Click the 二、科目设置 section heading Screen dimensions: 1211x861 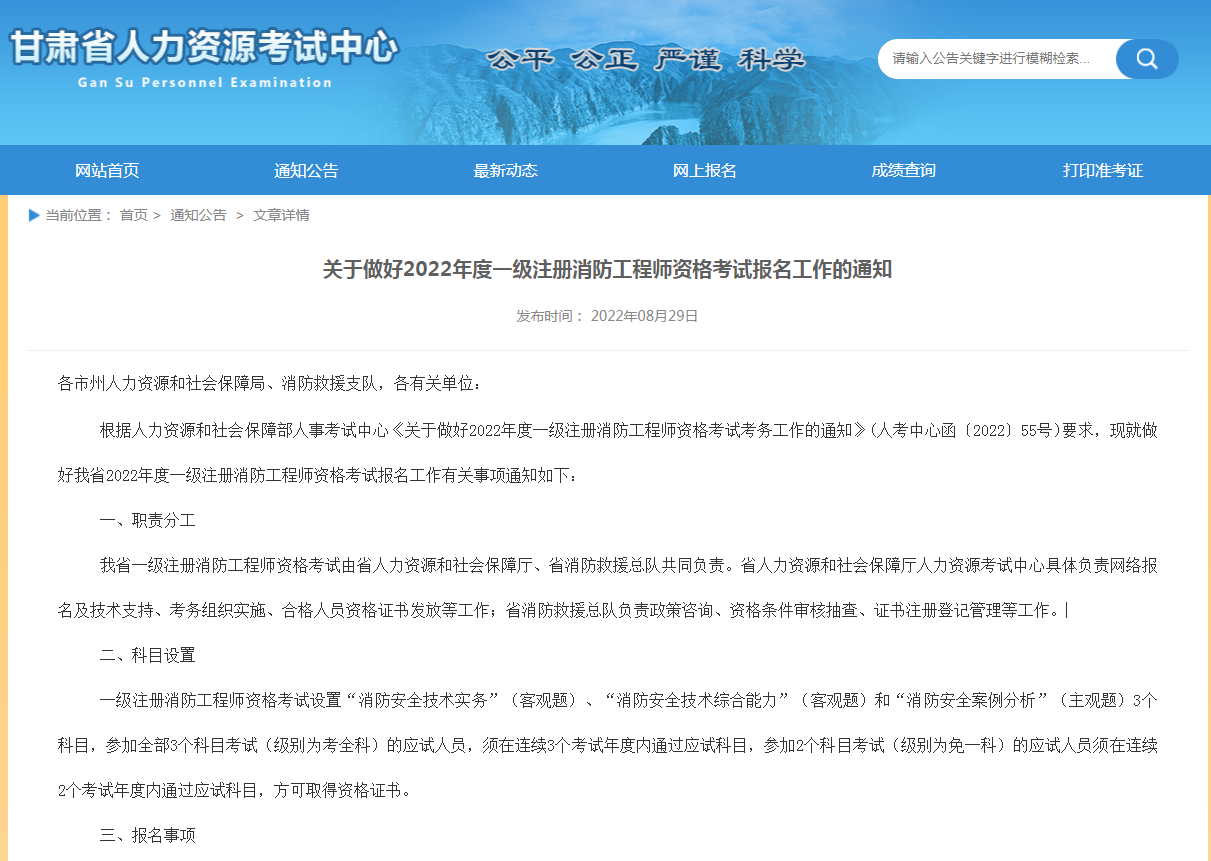(x=147, y=655)
